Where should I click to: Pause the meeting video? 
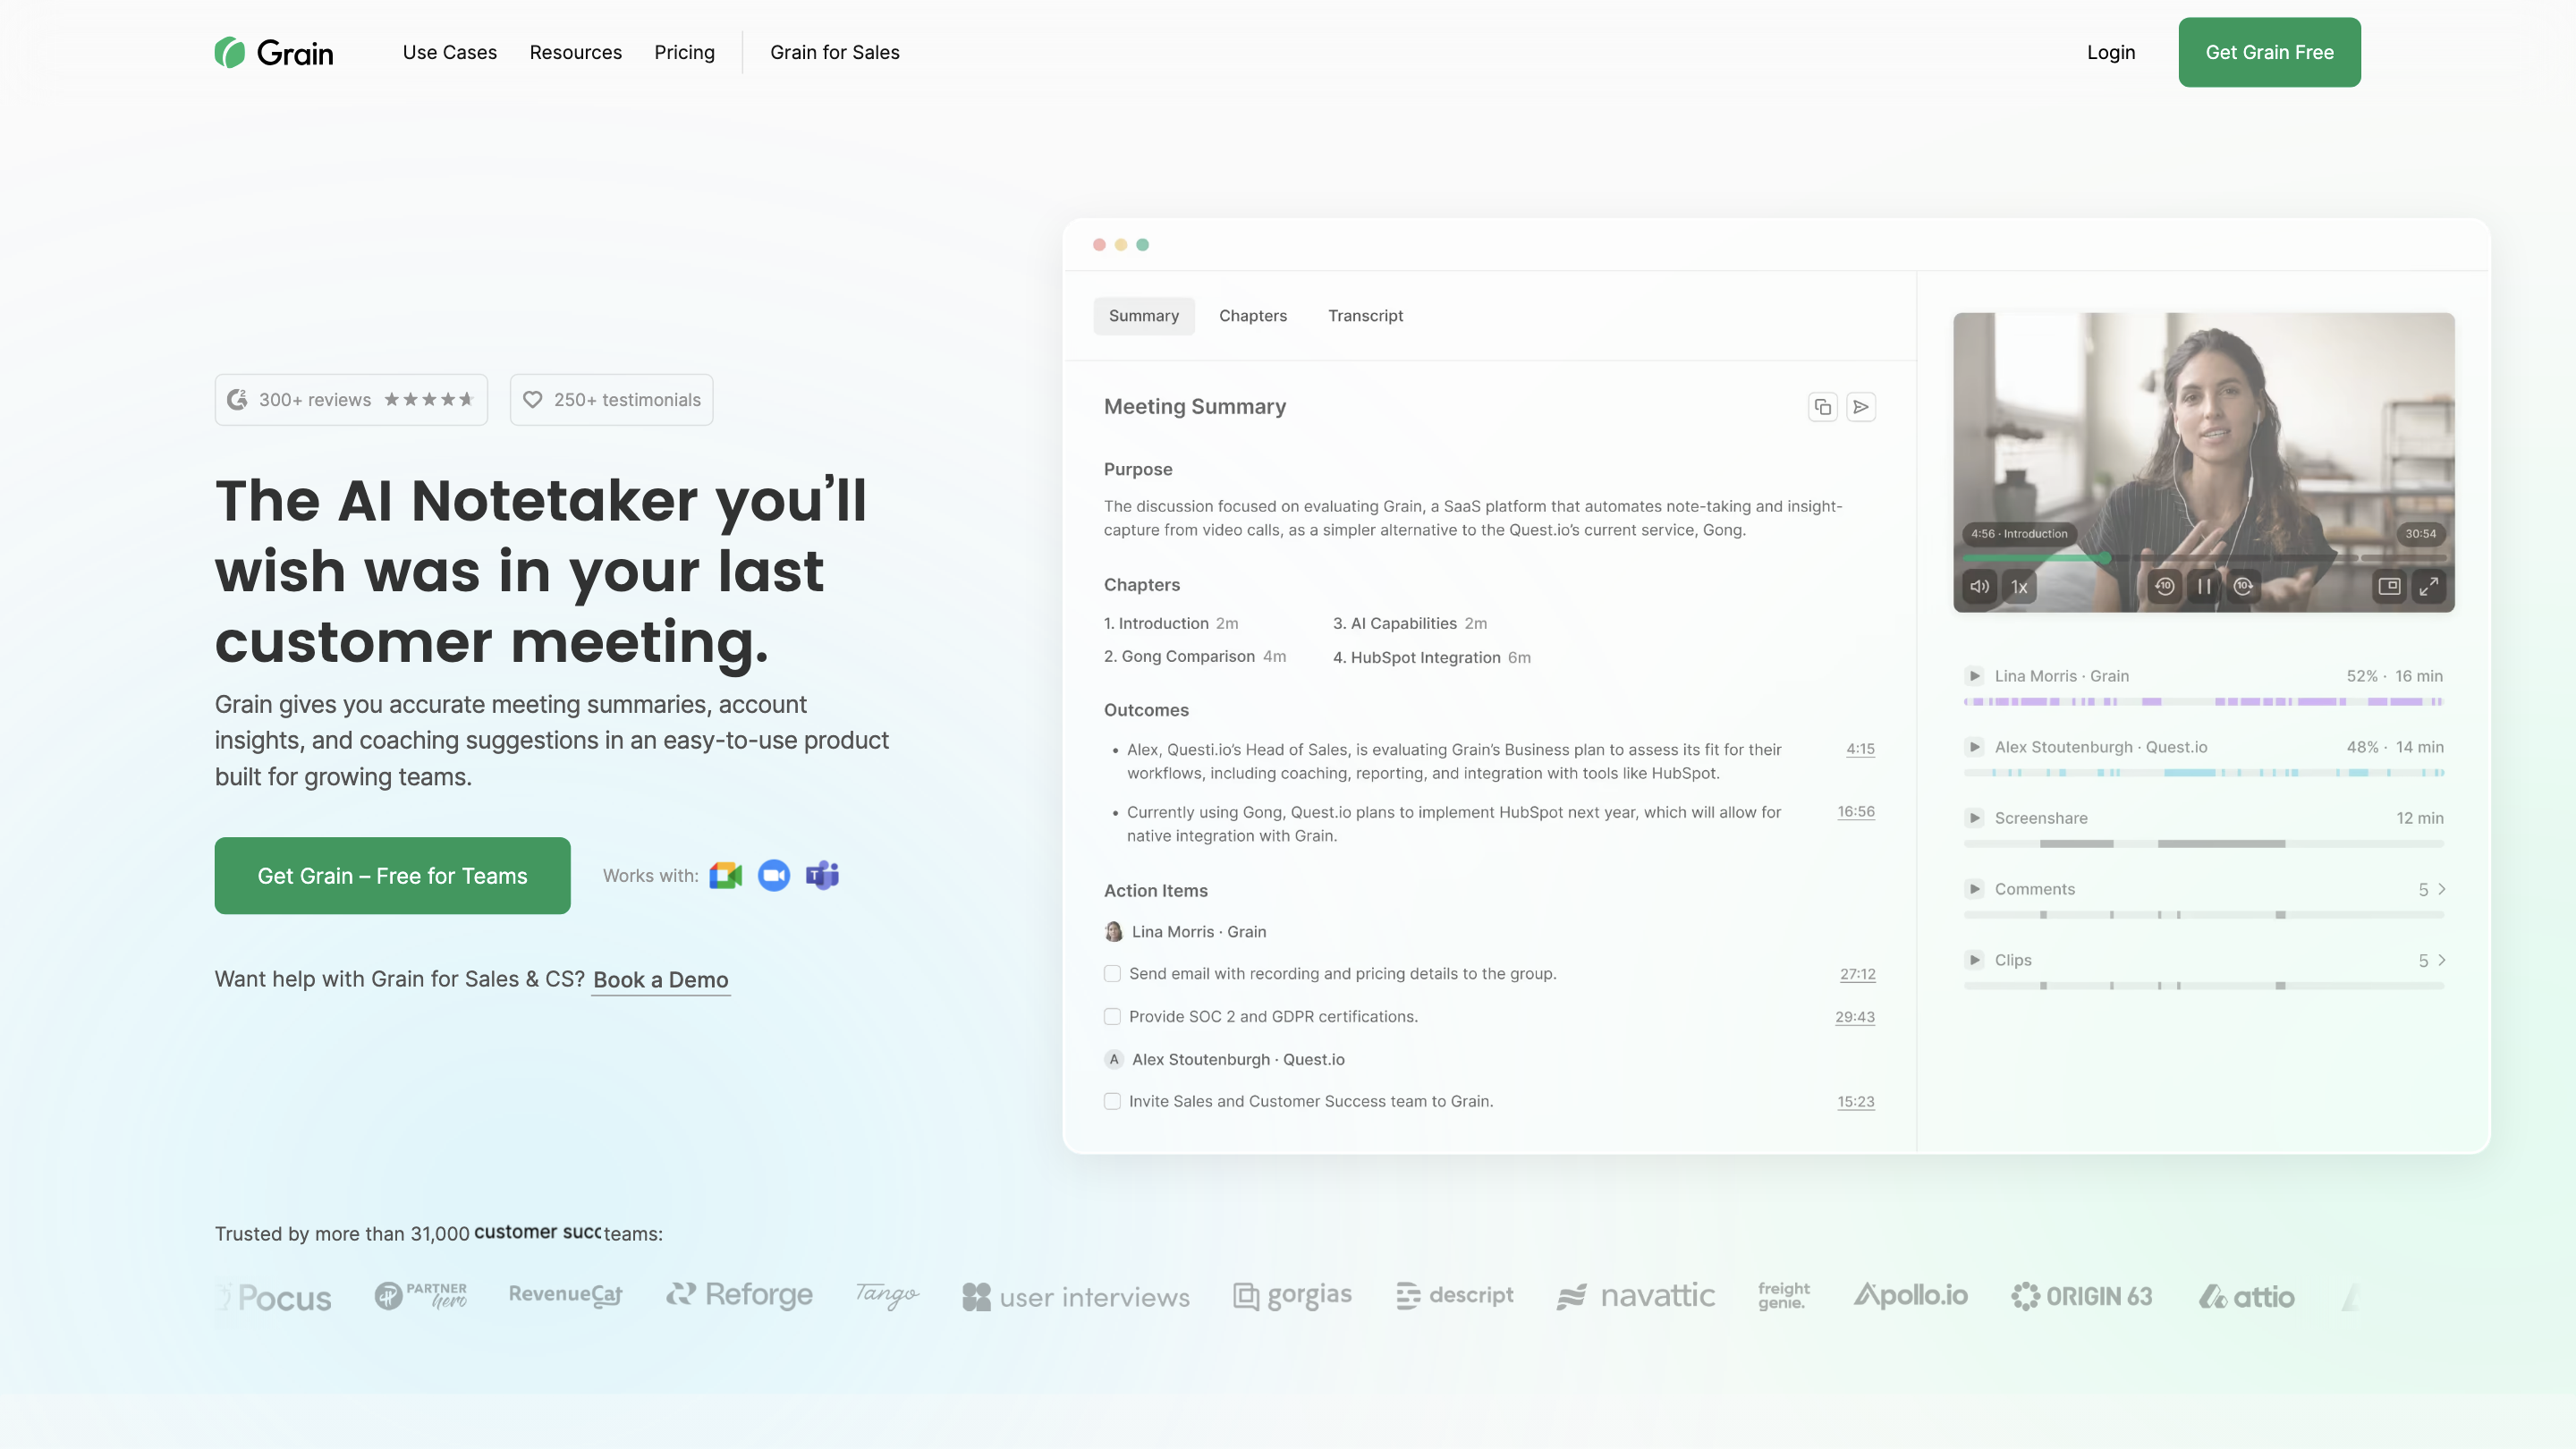pos(2204,587)
